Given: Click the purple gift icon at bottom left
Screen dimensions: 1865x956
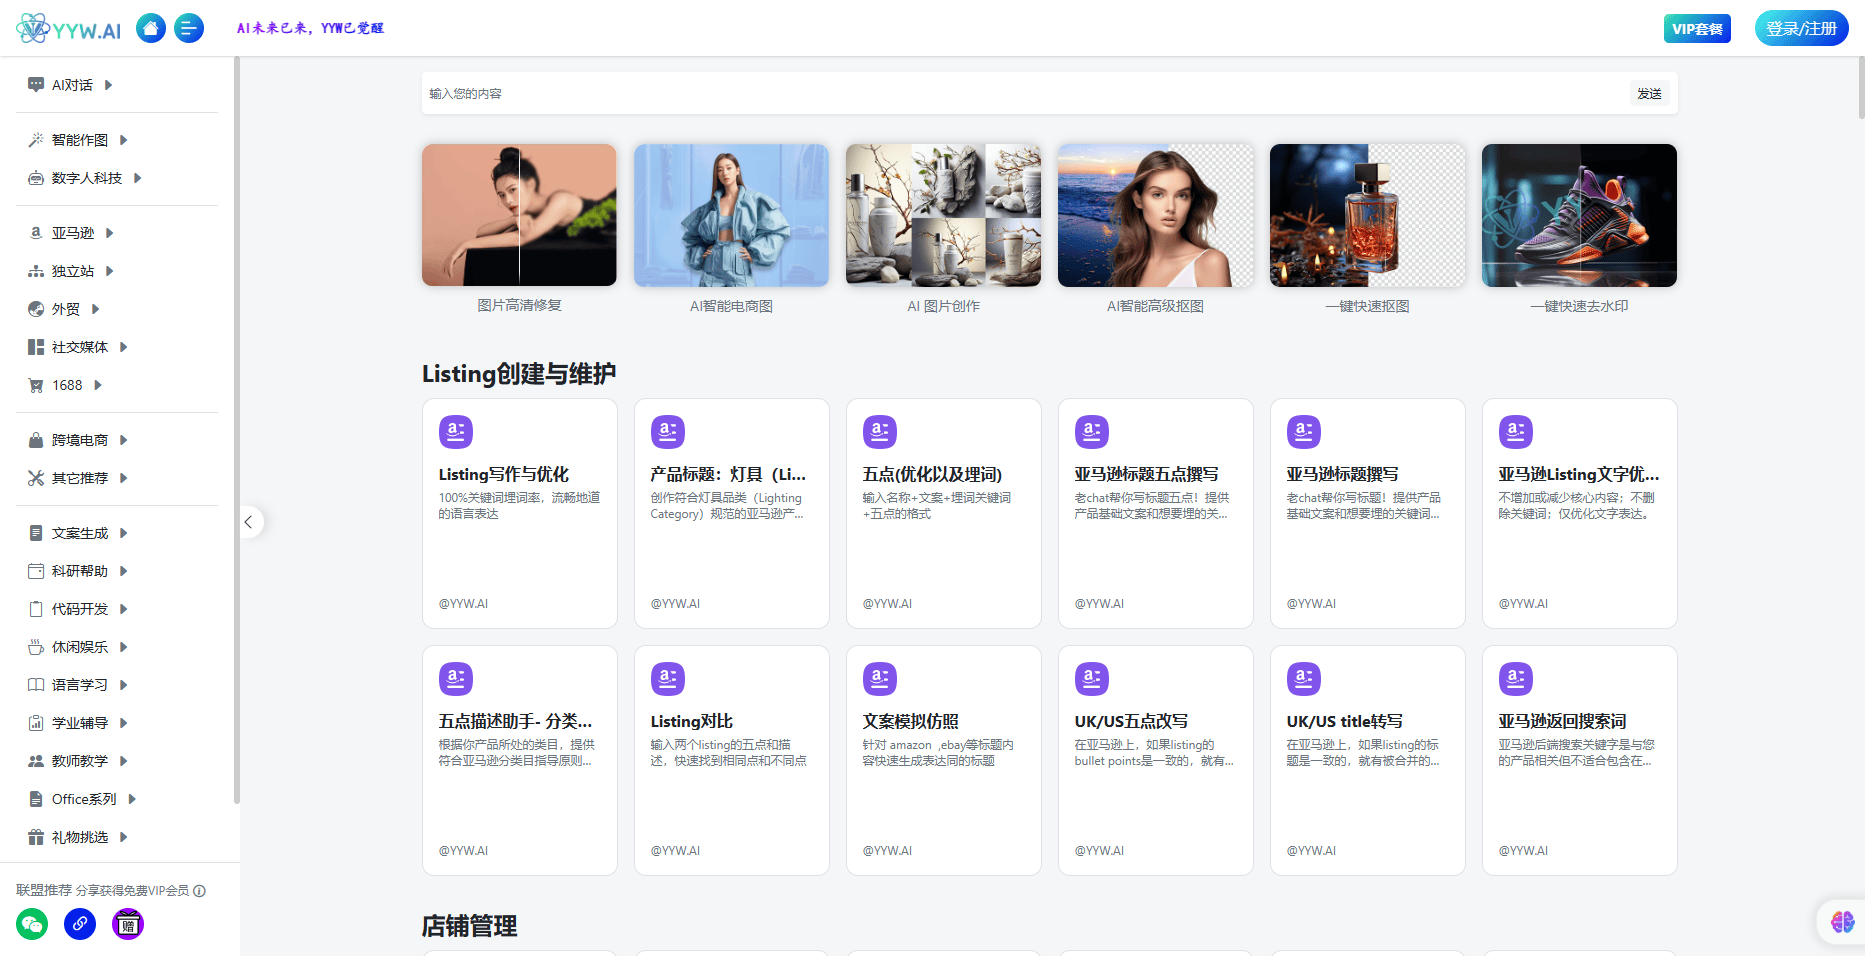Looking at the screenshot, I should tap(128, 924).
